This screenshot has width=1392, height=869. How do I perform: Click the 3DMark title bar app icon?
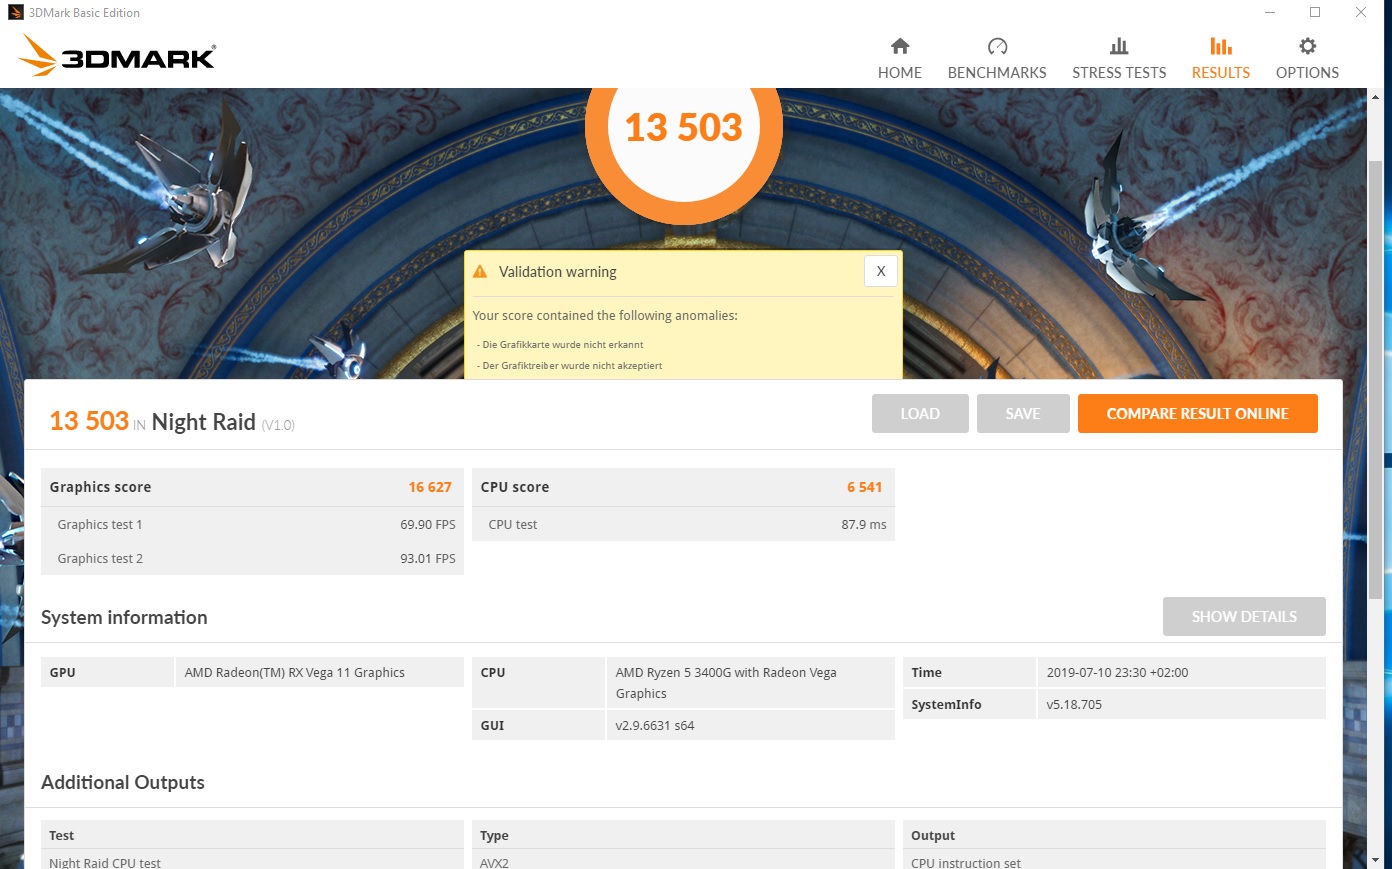[x=15, y=12]
